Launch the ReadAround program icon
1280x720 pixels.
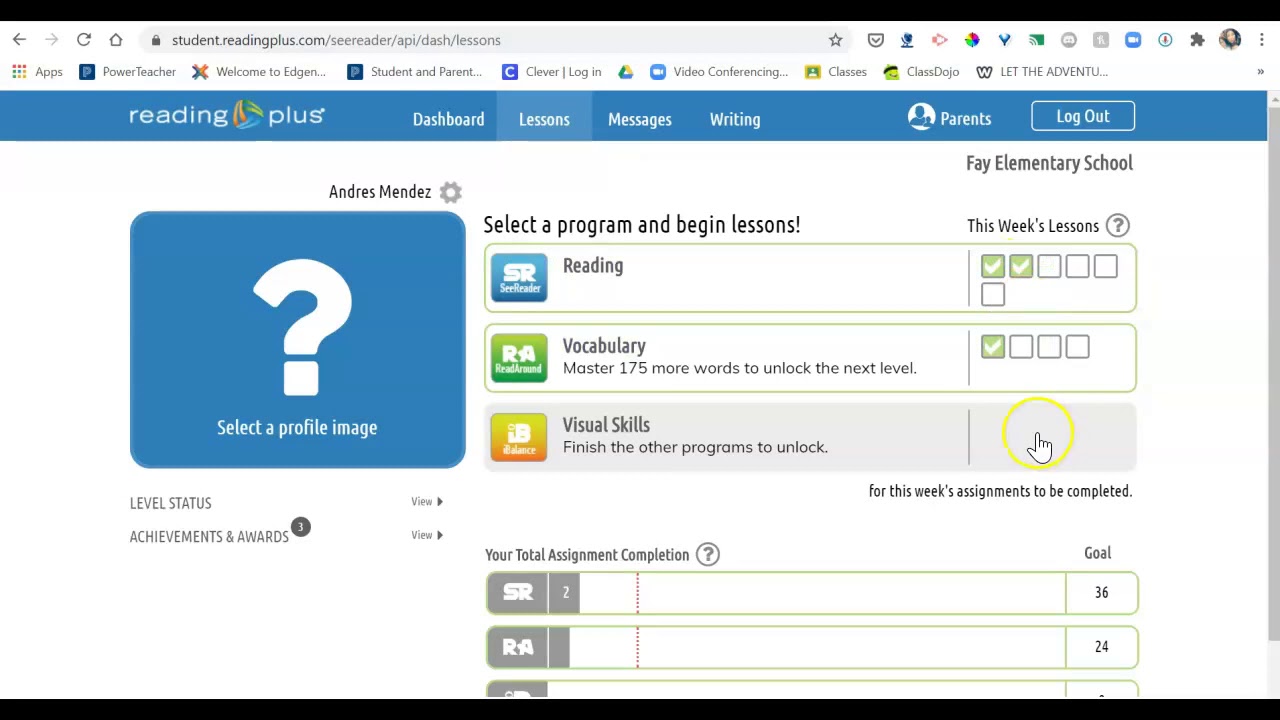519,357
